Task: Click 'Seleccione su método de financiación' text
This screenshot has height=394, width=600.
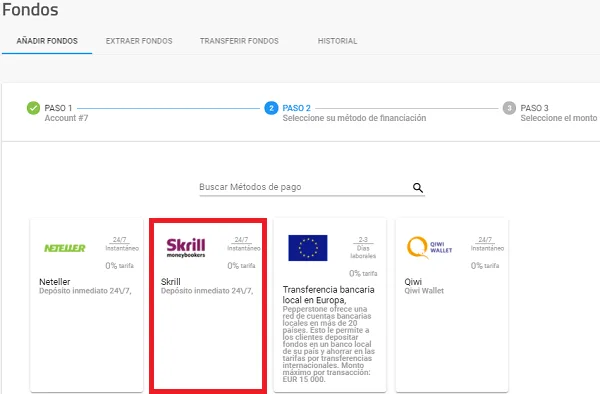Action: (354, 118)
